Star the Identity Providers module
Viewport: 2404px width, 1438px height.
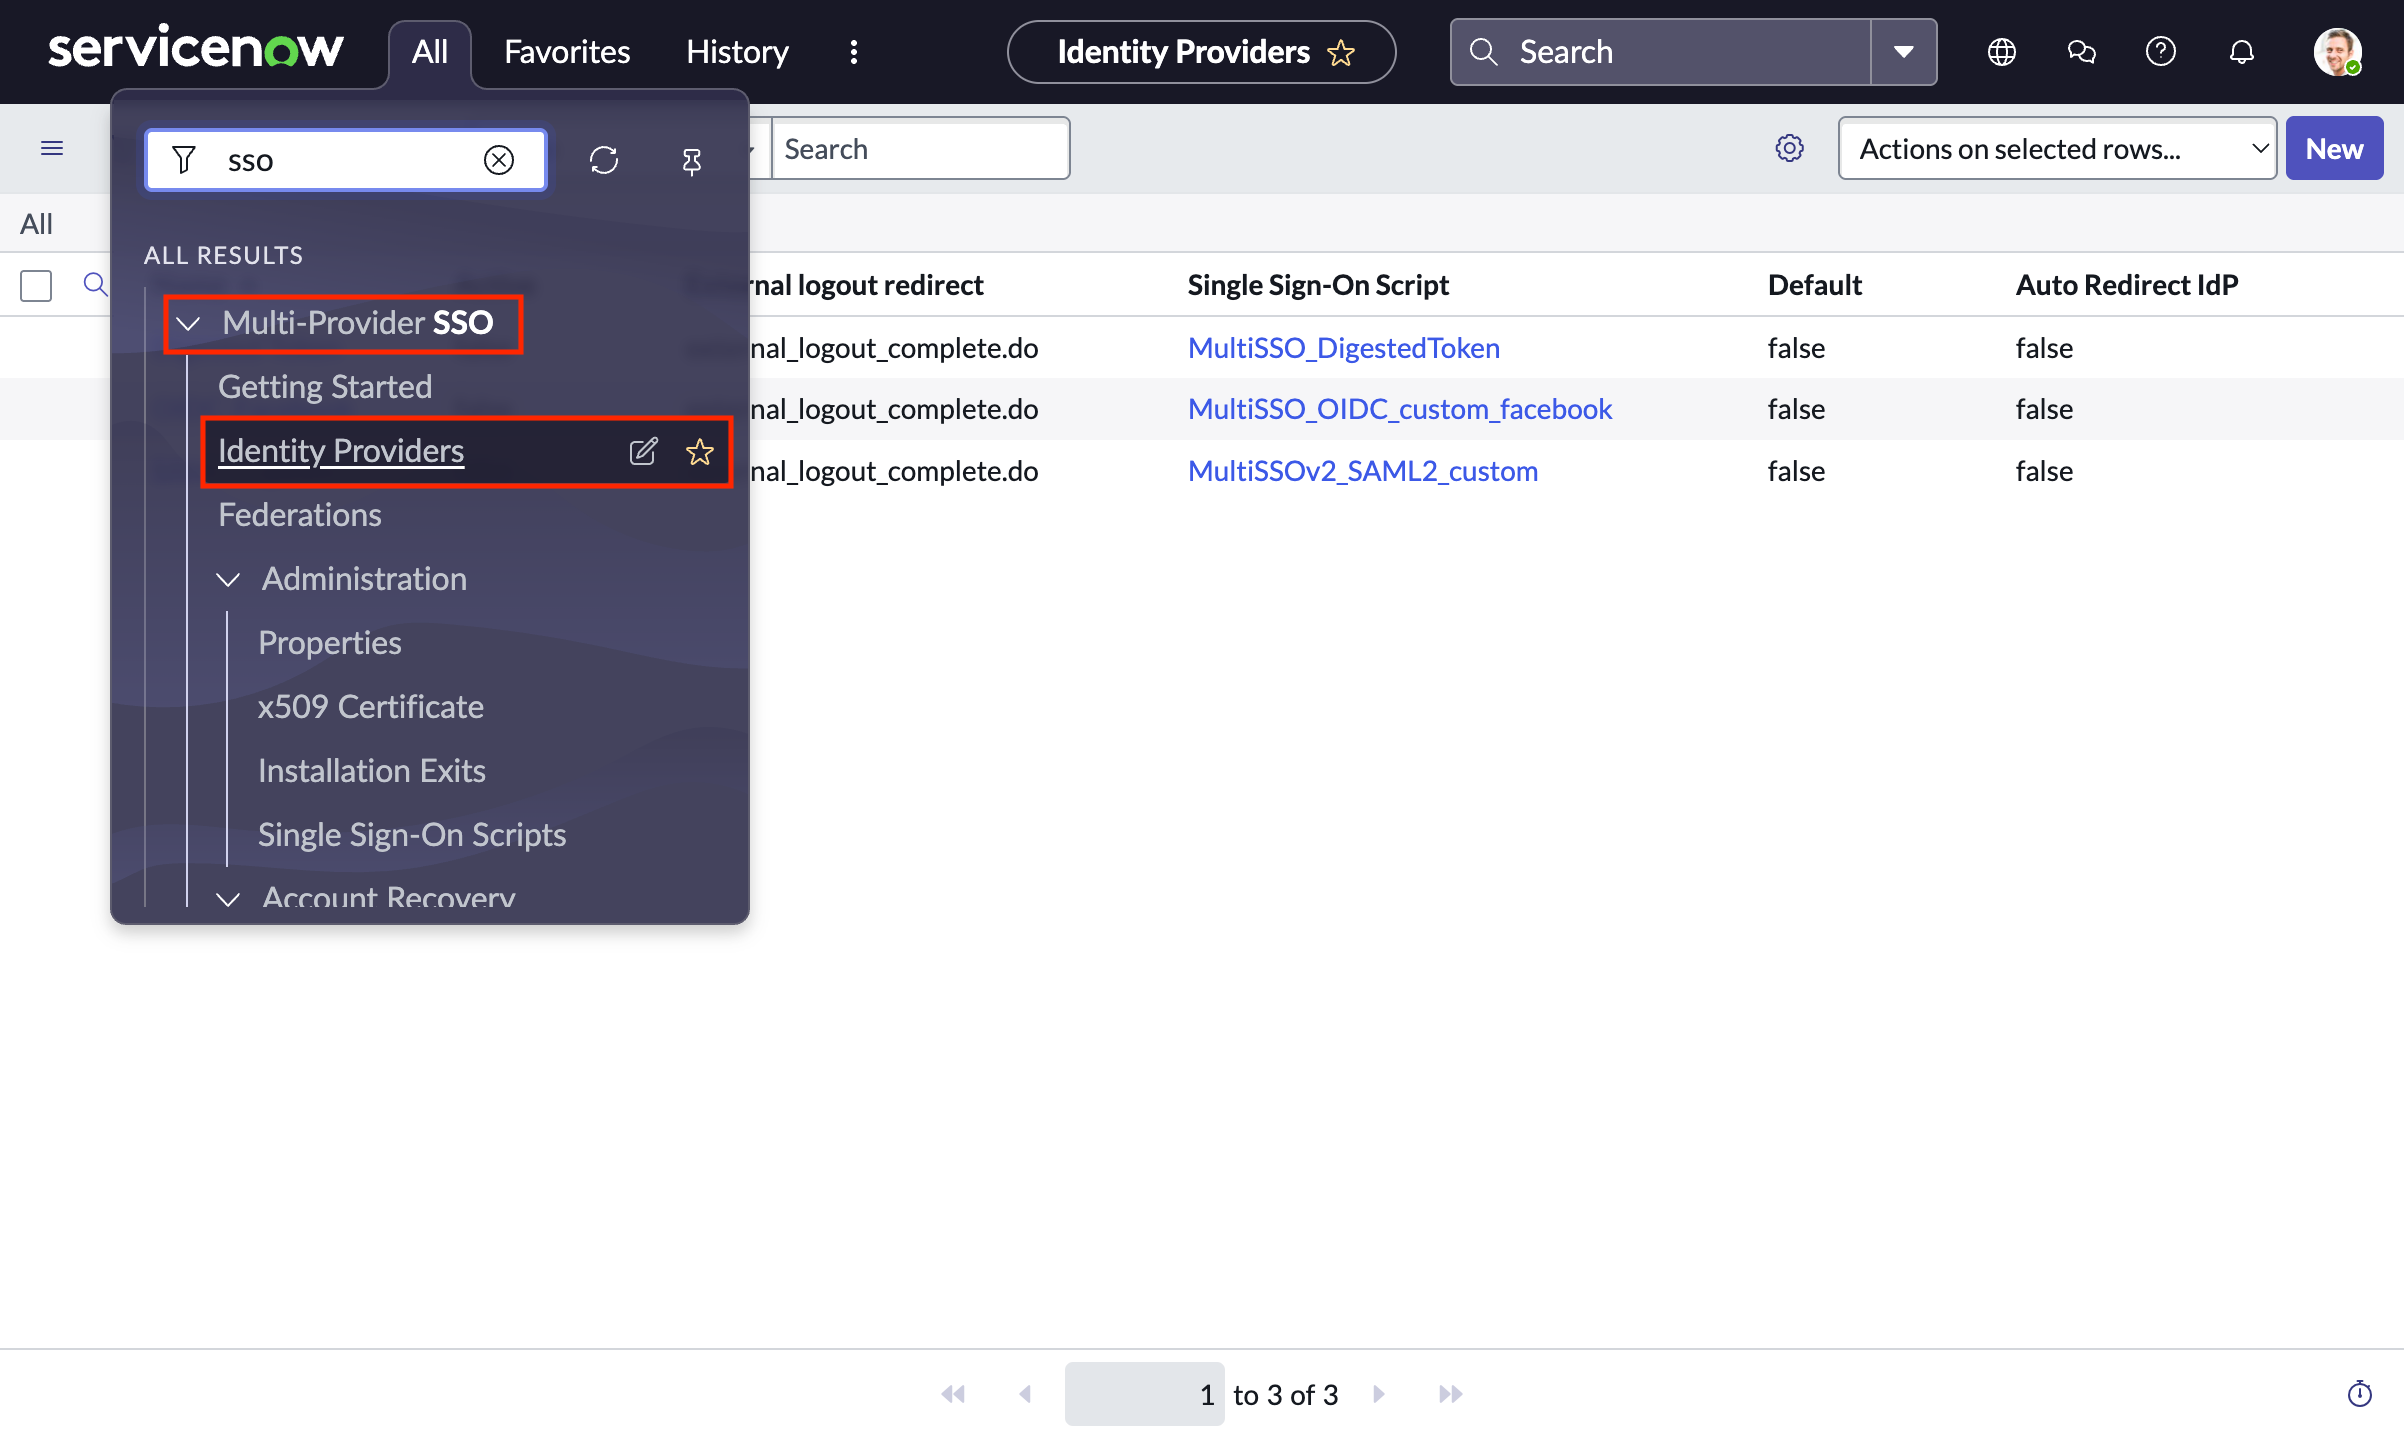coord(700,451)
